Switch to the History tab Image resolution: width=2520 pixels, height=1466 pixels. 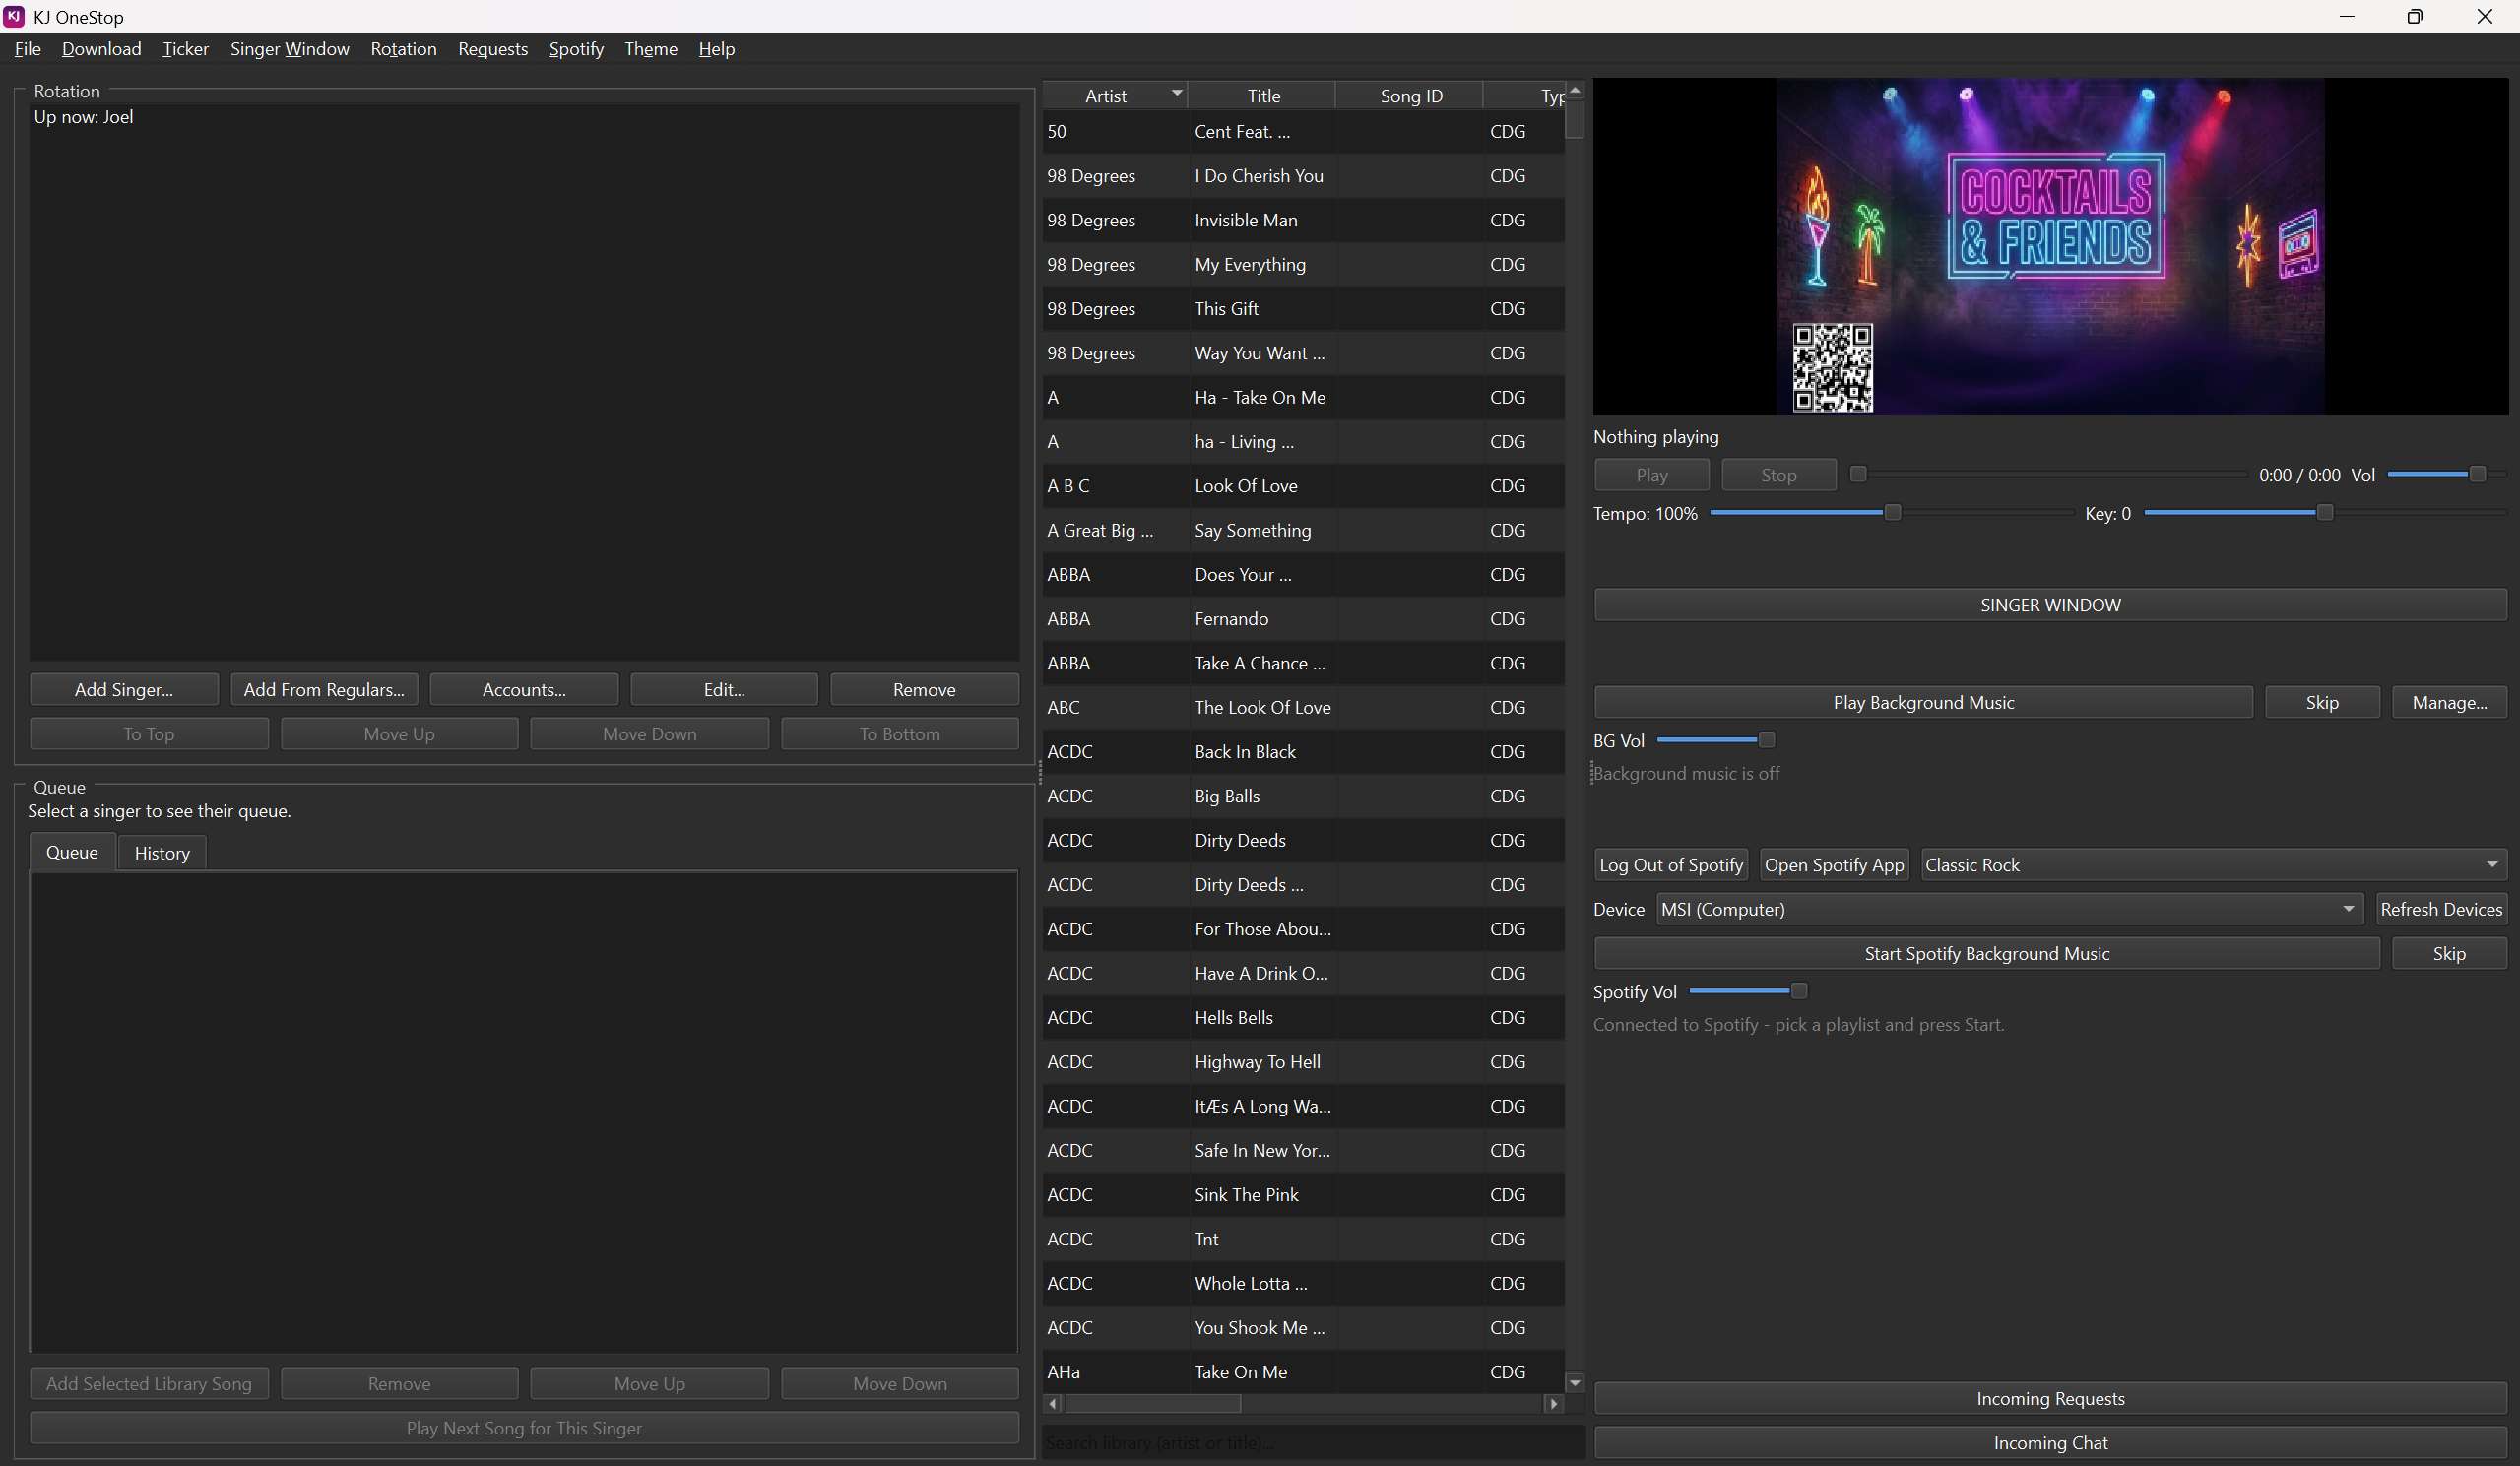click(x=162, y=853)
